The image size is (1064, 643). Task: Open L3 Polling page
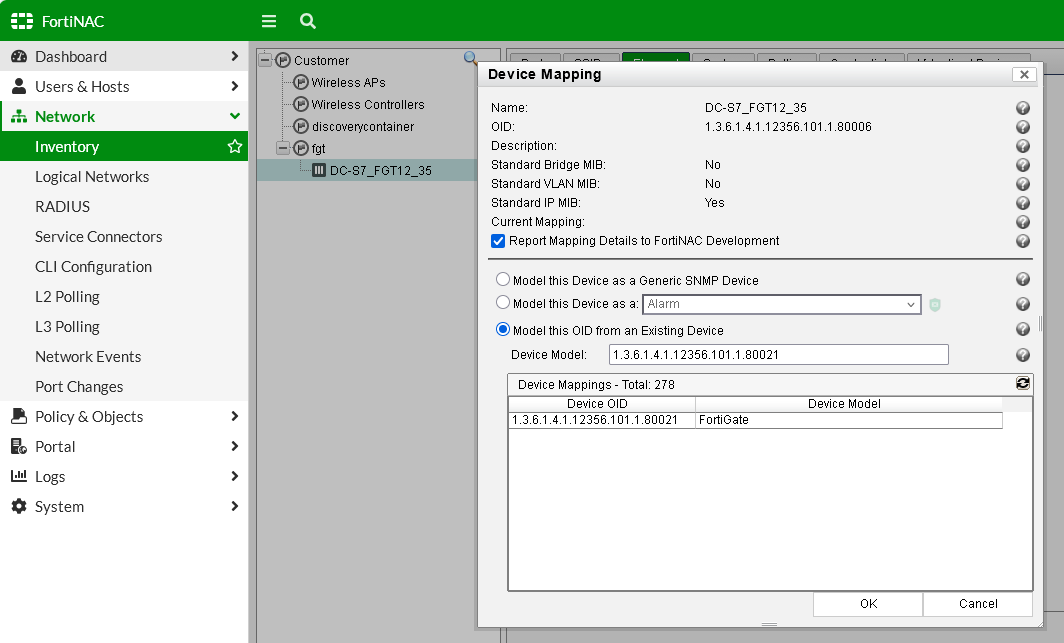click(x=67, y=326)
